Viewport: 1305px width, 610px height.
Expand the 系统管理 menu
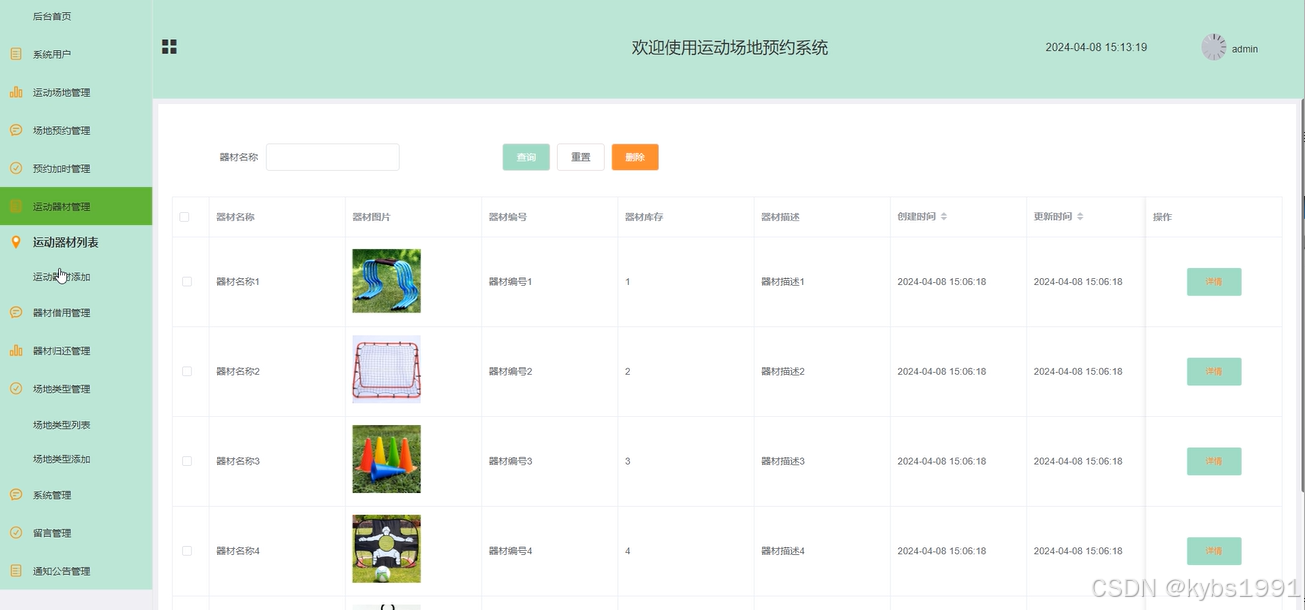click(76, 494)
